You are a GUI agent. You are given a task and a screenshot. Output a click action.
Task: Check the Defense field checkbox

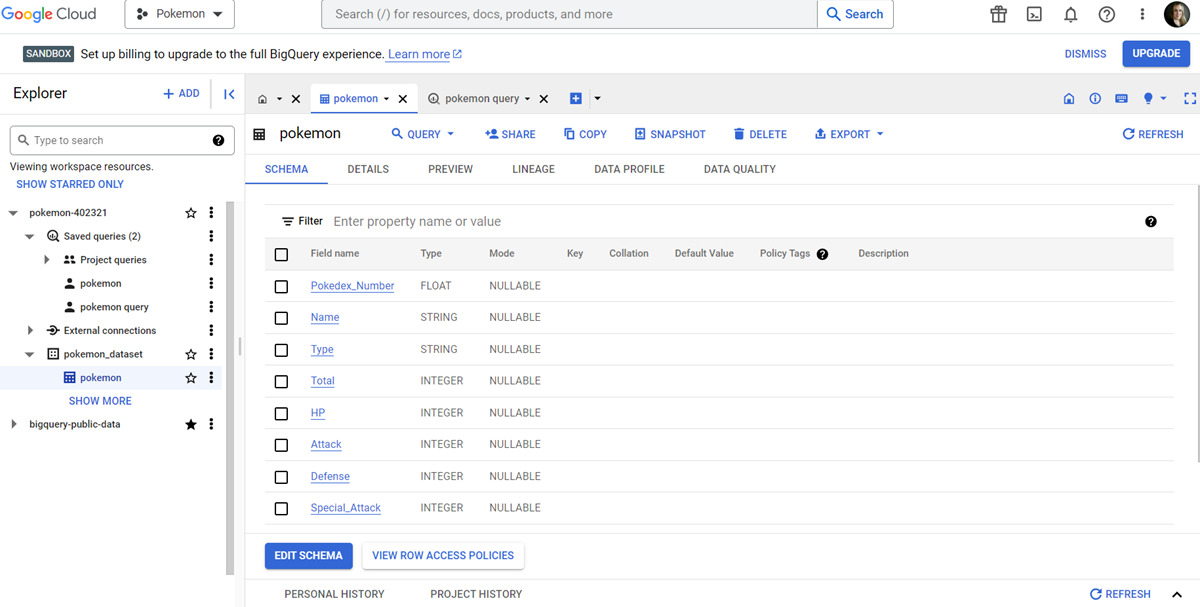click(x=281, y=477)
